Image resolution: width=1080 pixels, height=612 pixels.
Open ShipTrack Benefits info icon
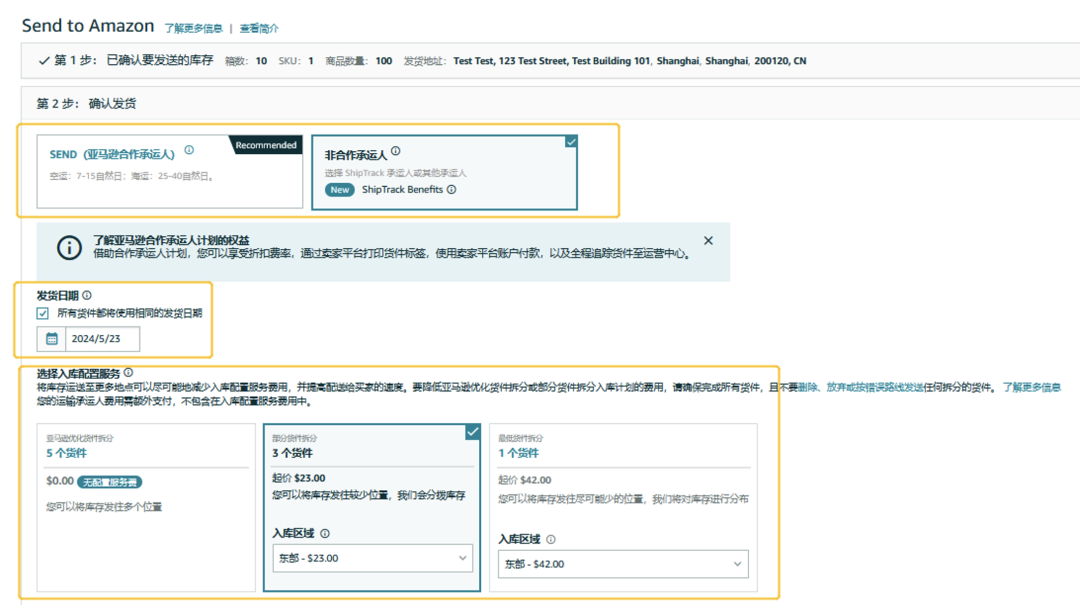click(452, 190)
